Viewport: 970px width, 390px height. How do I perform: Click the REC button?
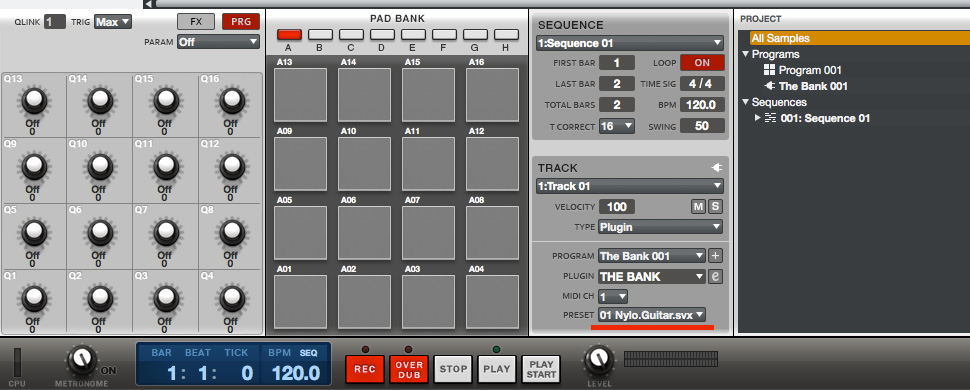(365, 369)
